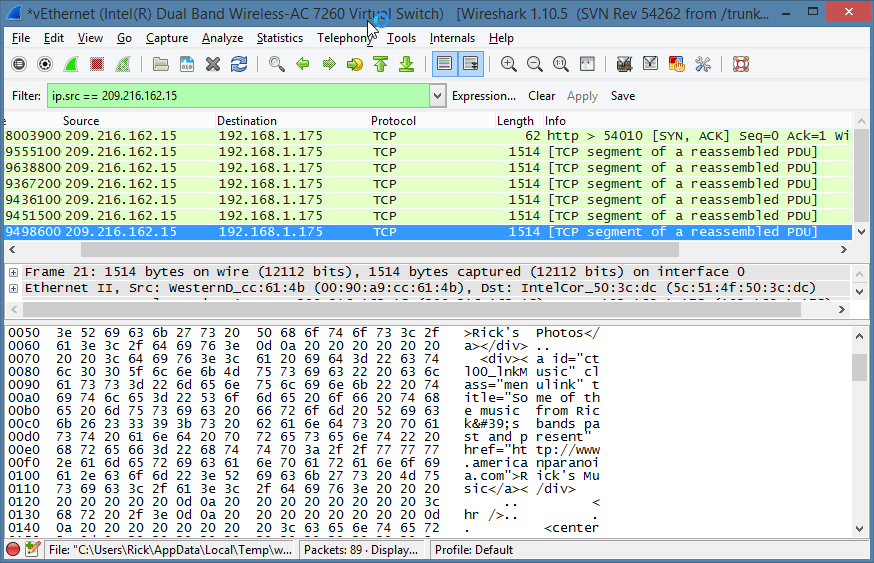Close this capture file
The image size is (874, 563).
pos(212,64)
